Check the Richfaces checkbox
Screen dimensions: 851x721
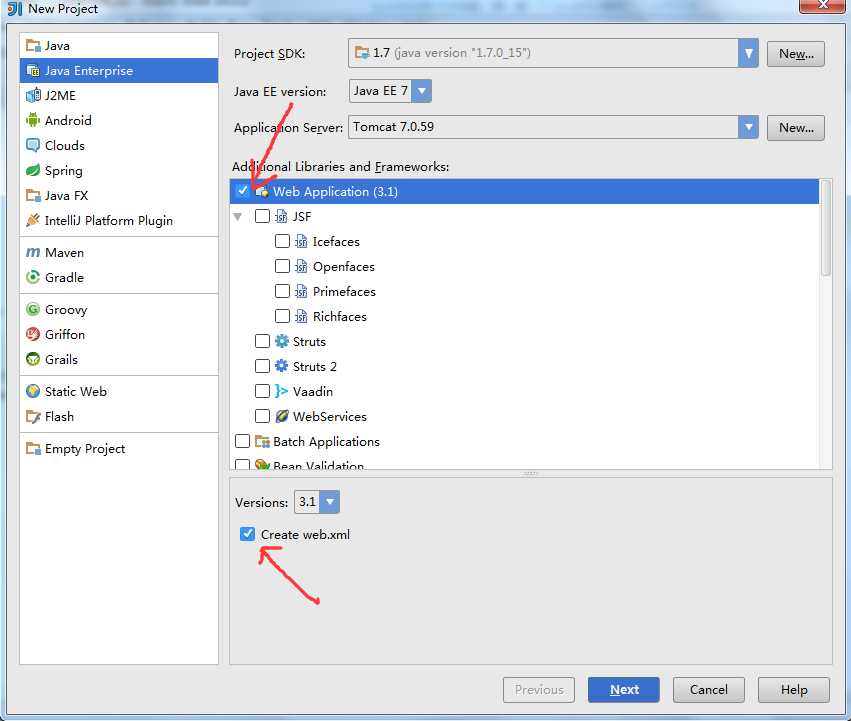pos(282,316)
